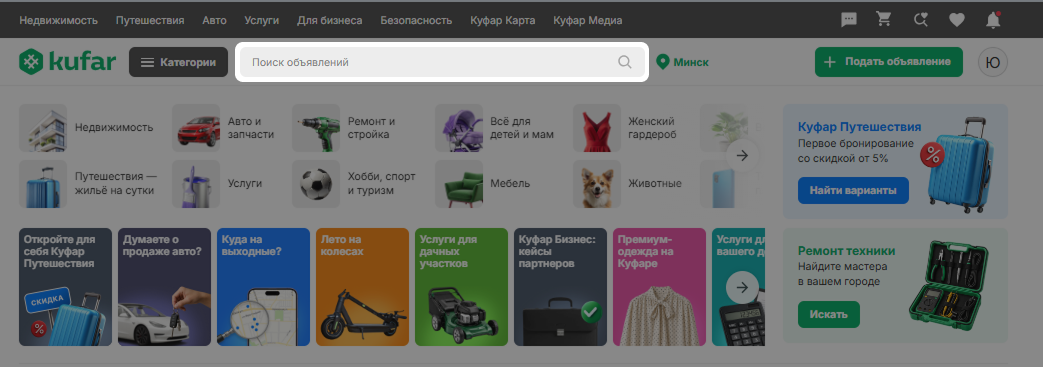Click the green armchair Мебель icon
Image resolution: width=1043 pixels, height=367 pixels.
(459, 184)
